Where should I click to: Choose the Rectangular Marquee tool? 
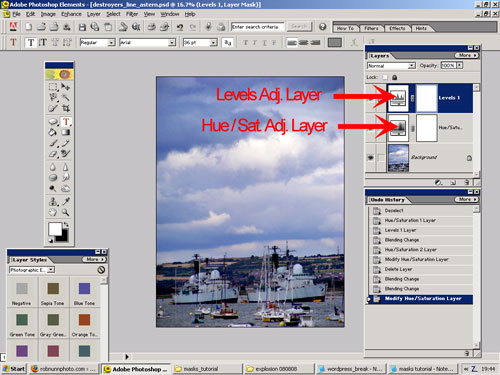point(53,87)
